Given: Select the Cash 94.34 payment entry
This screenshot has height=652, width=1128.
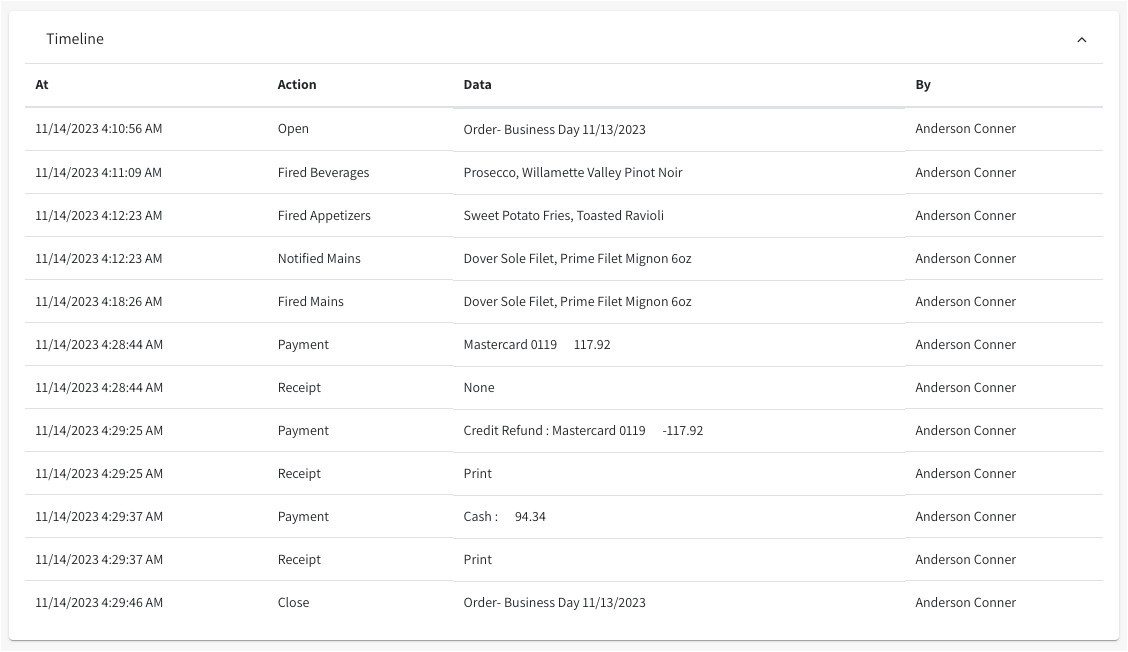Looking at the screenshot, I should (504, 517).
